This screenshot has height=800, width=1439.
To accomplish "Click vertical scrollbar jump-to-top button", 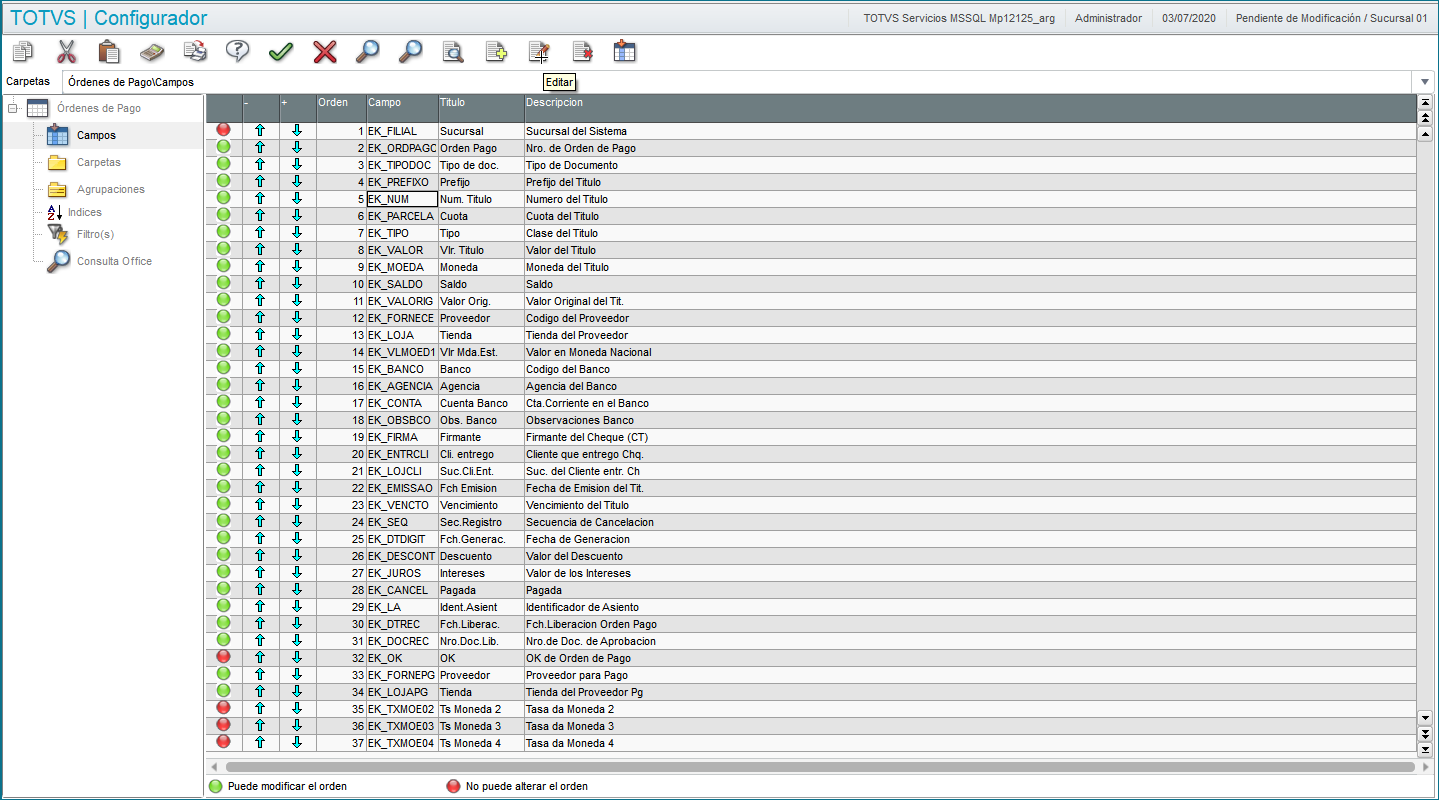I will coord(1425,102).
